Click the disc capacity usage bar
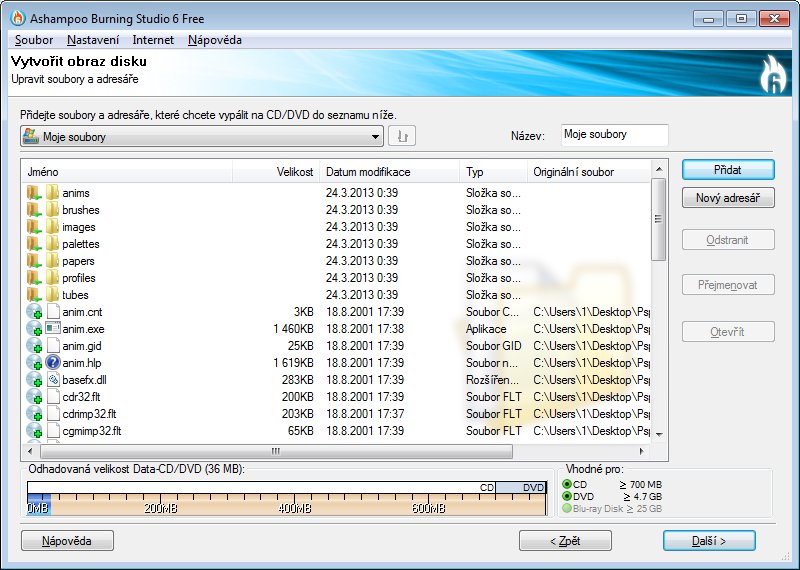This screenshot has height=570, width=800. pos(287,498)
